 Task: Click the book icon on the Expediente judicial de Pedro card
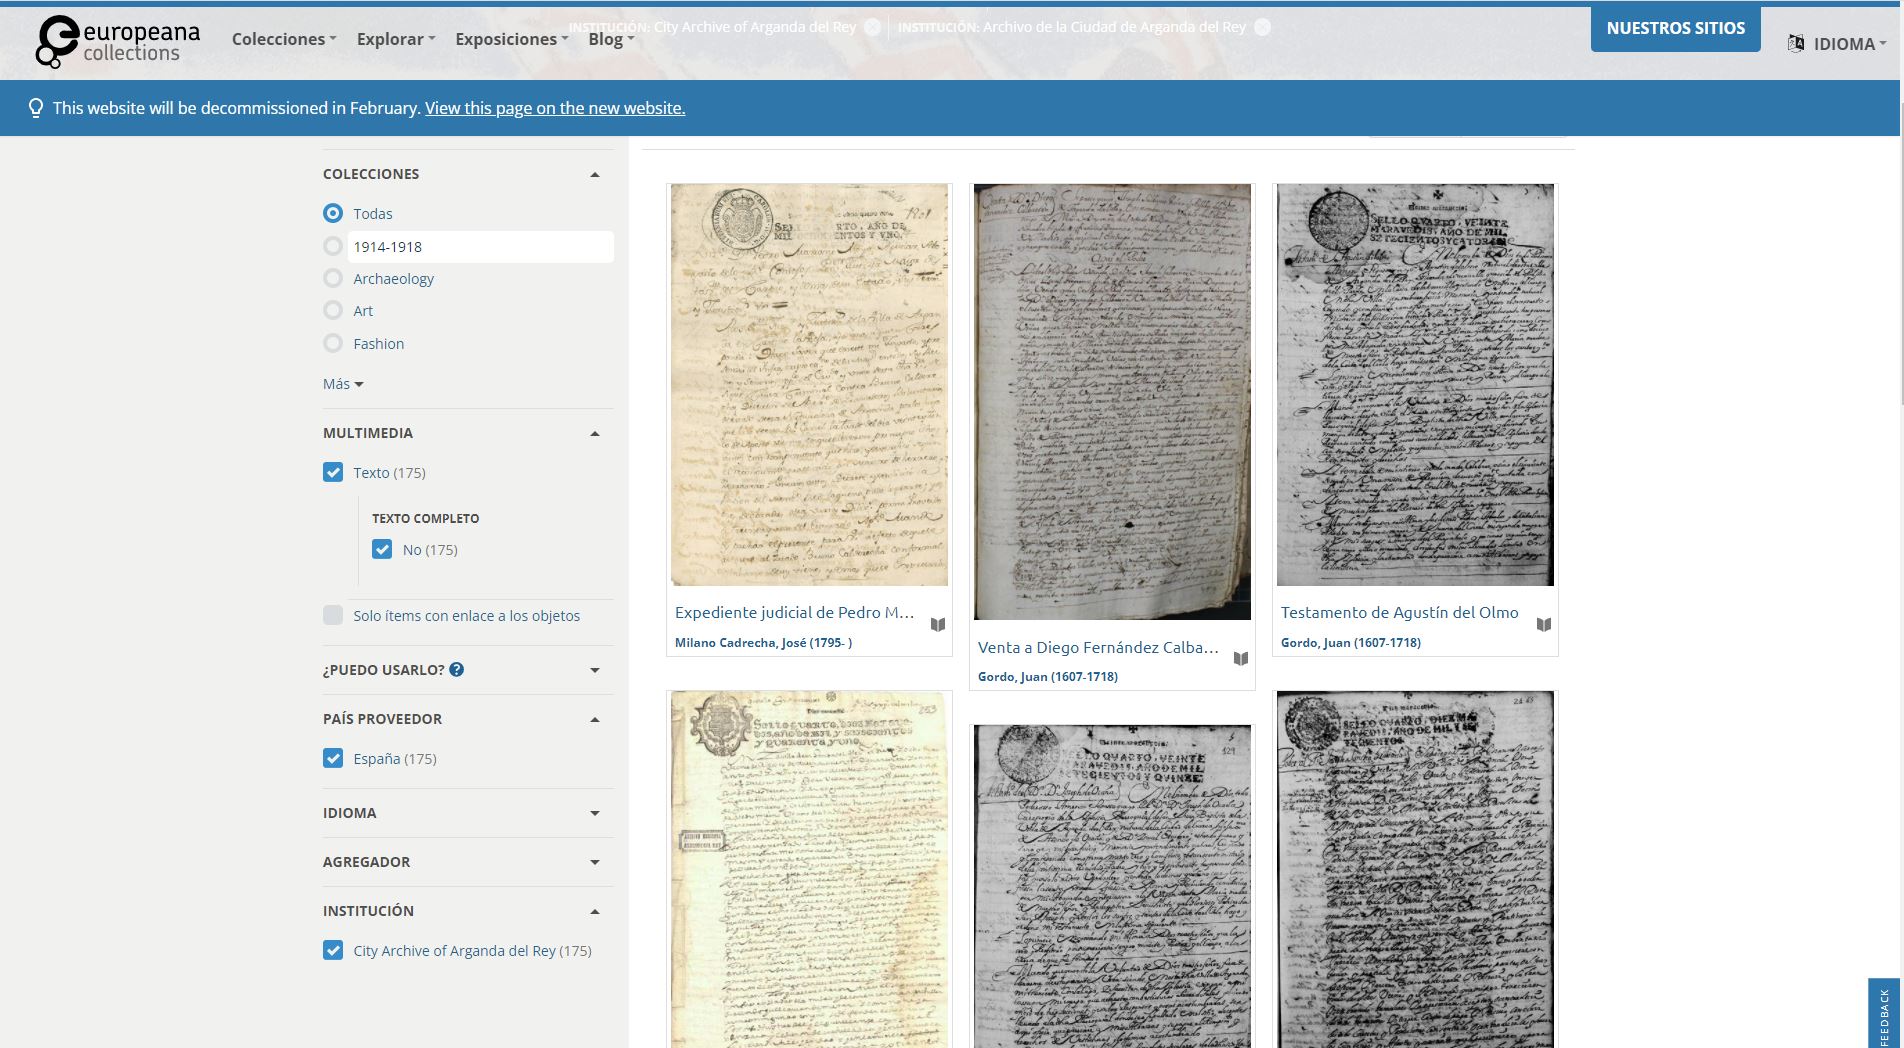pyautogui.click(x=938, y=625)
